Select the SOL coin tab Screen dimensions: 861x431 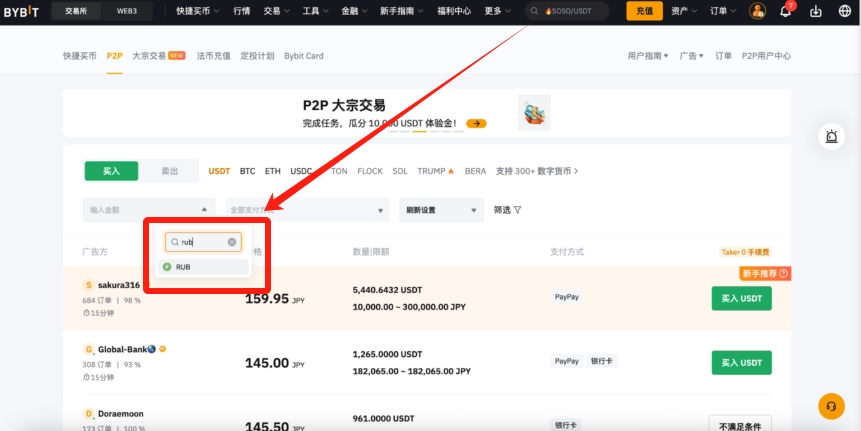tap(400, 171)
